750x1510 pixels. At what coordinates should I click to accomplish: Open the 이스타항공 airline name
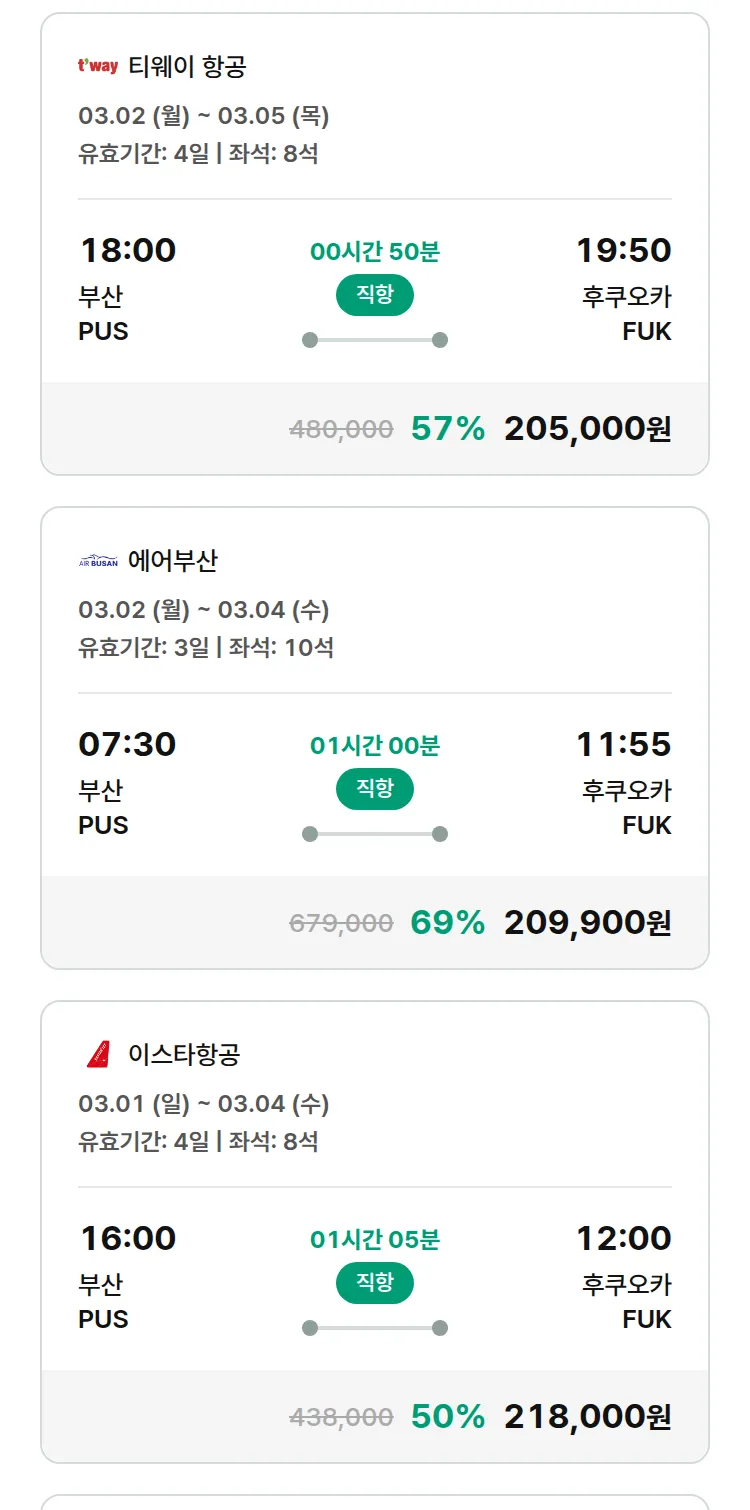184,1054
